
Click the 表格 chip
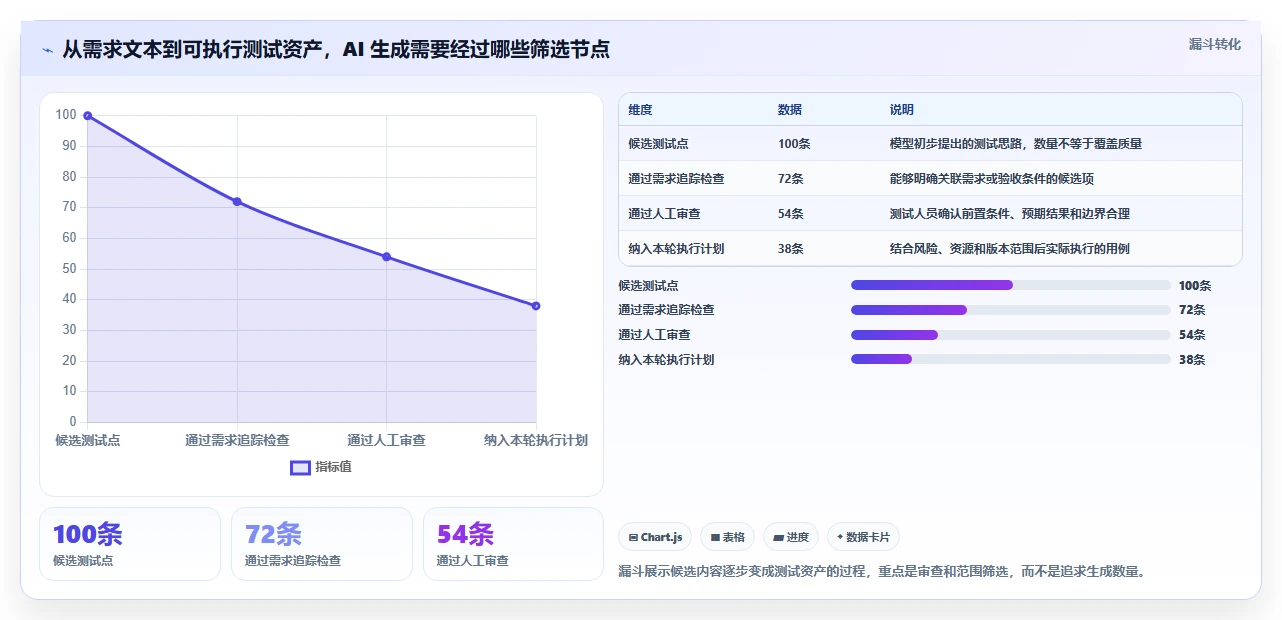(x=727, y=537)
